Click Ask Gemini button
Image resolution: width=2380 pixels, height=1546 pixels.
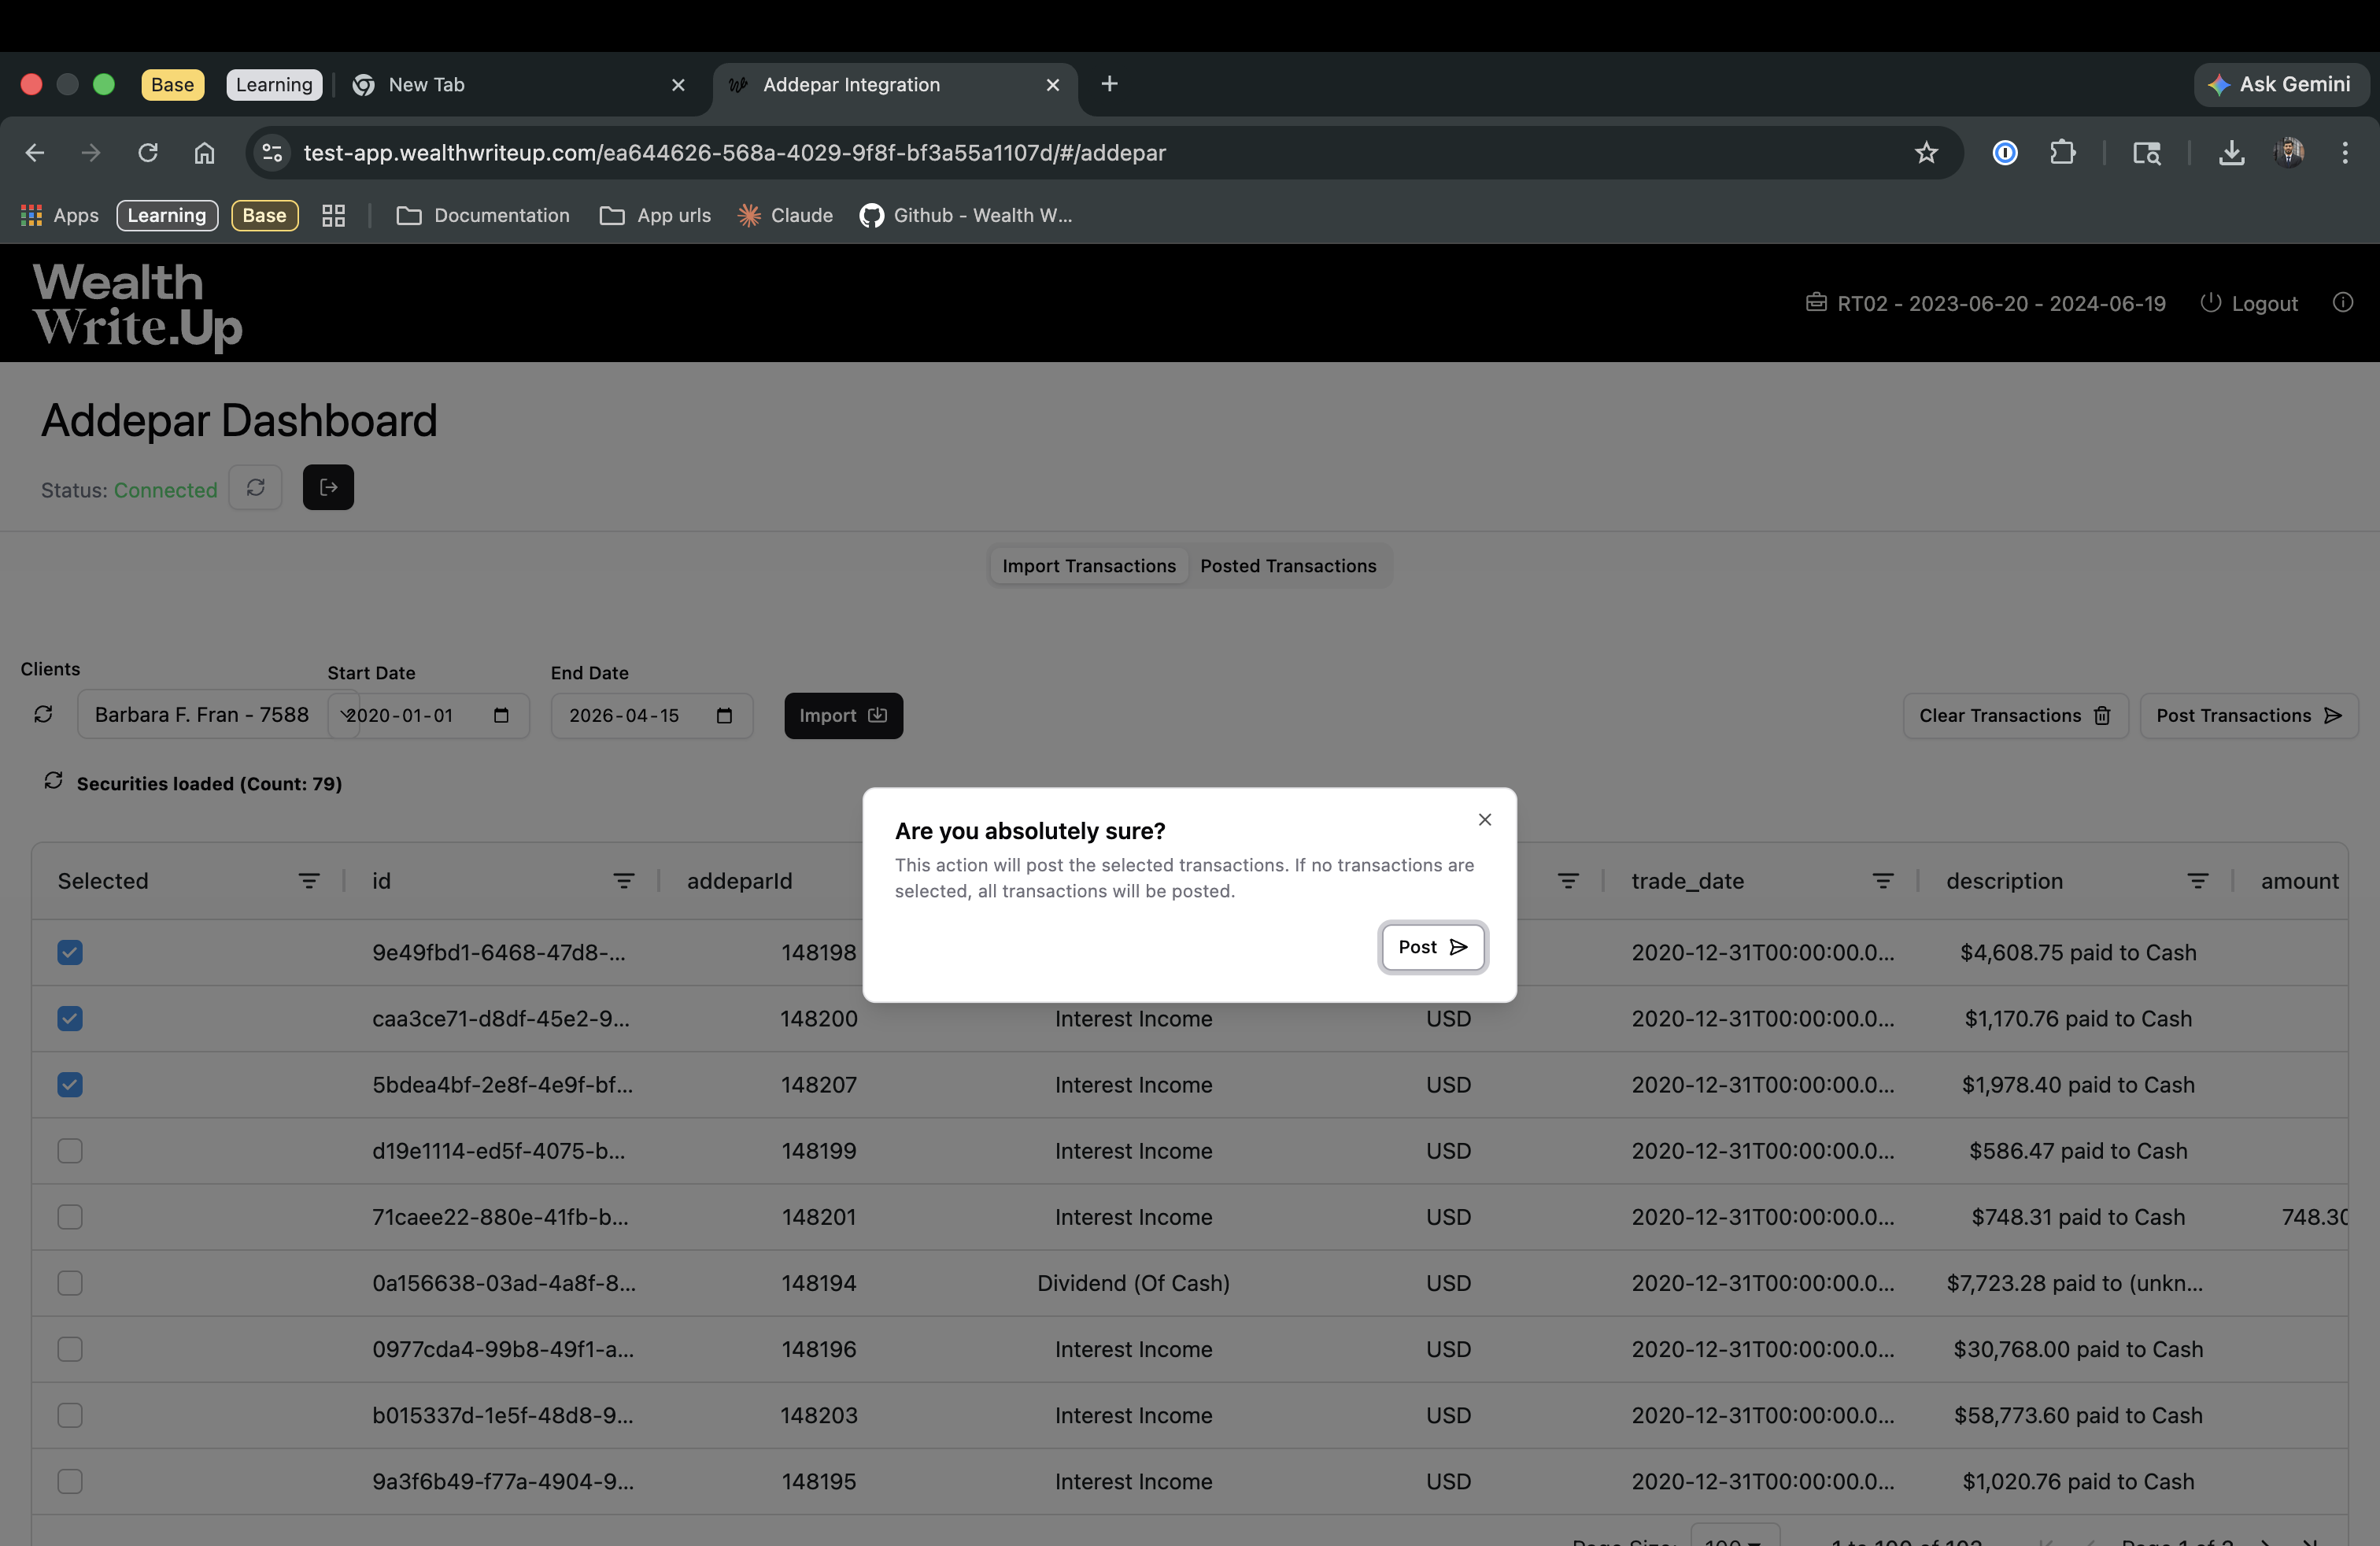2281,84
